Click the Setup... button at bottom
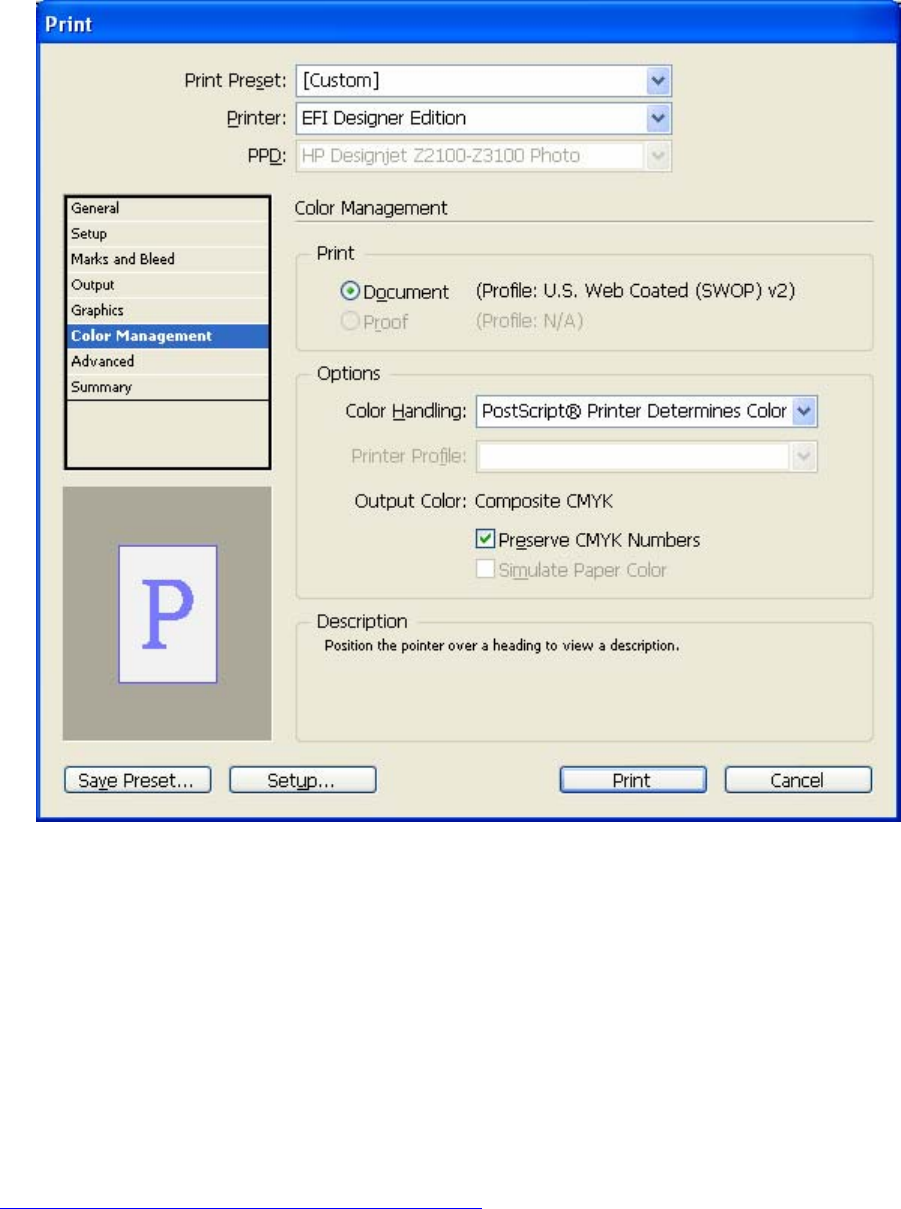 point(302,780)
